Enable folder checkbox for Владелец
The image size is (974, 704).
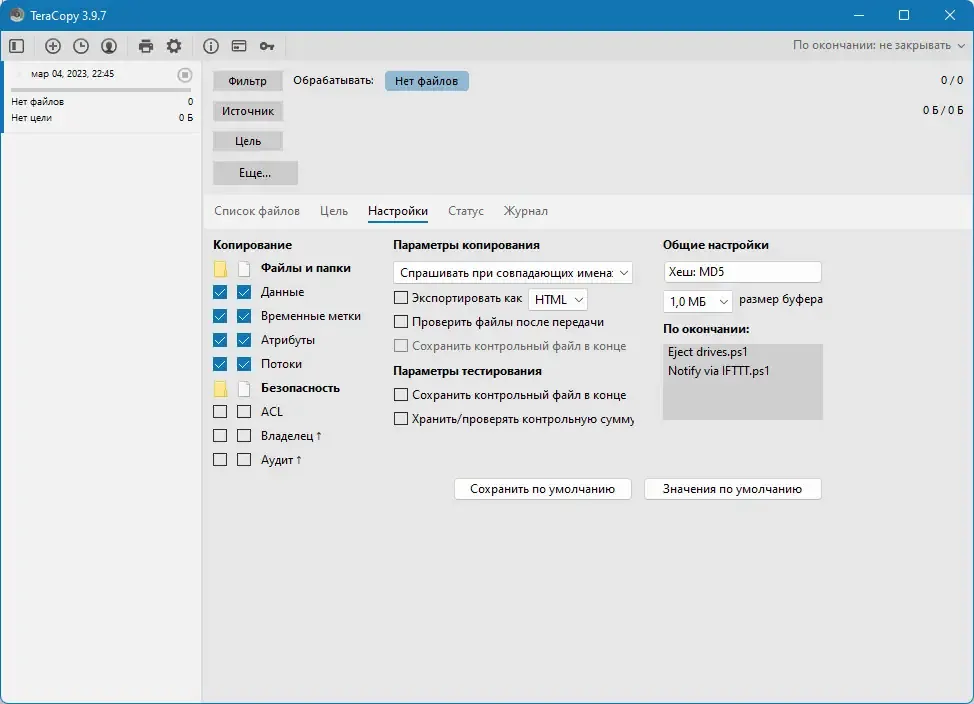[x=220, y=436]
